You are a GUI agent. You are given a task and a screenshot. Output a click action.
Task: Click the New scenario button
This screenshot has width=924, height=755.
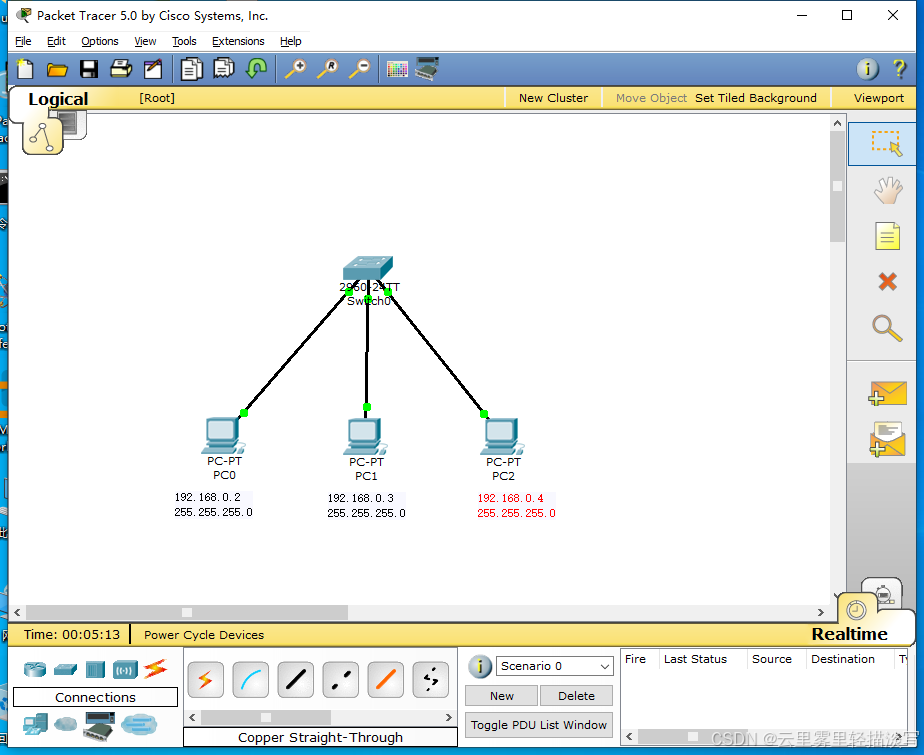point(501,696)
